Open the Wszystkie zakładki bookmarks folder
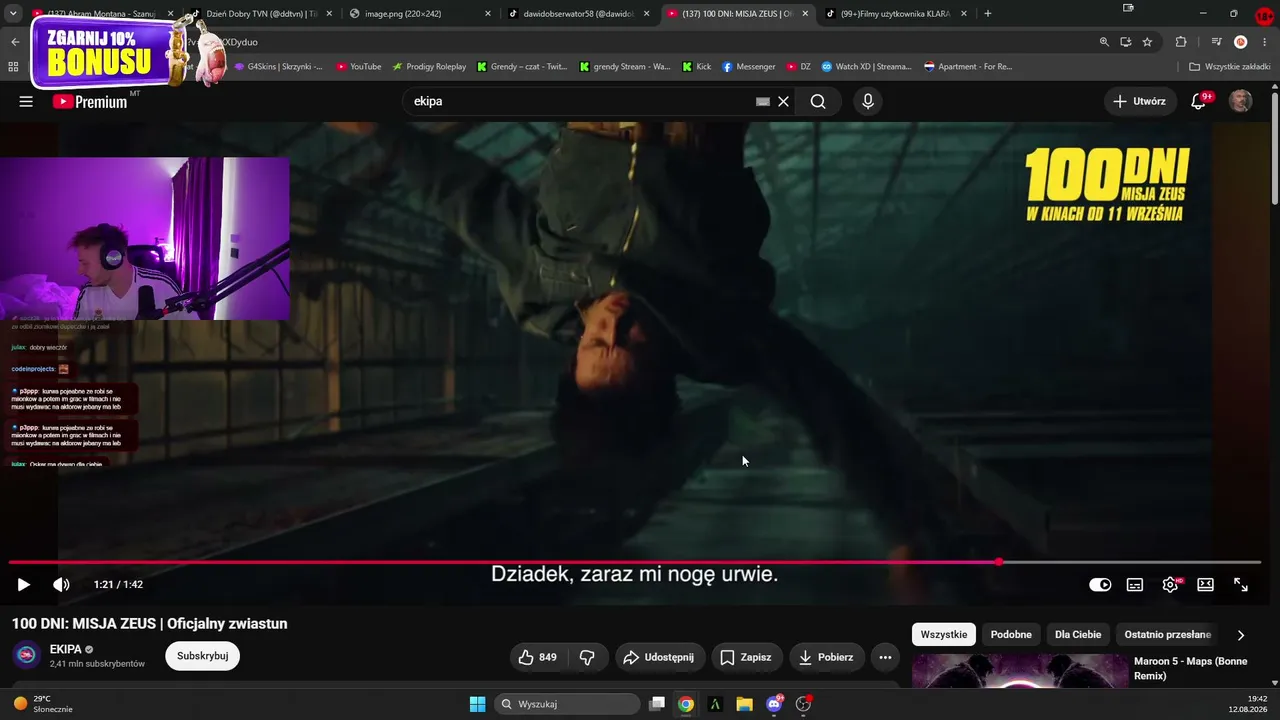 coord(1230,67)
